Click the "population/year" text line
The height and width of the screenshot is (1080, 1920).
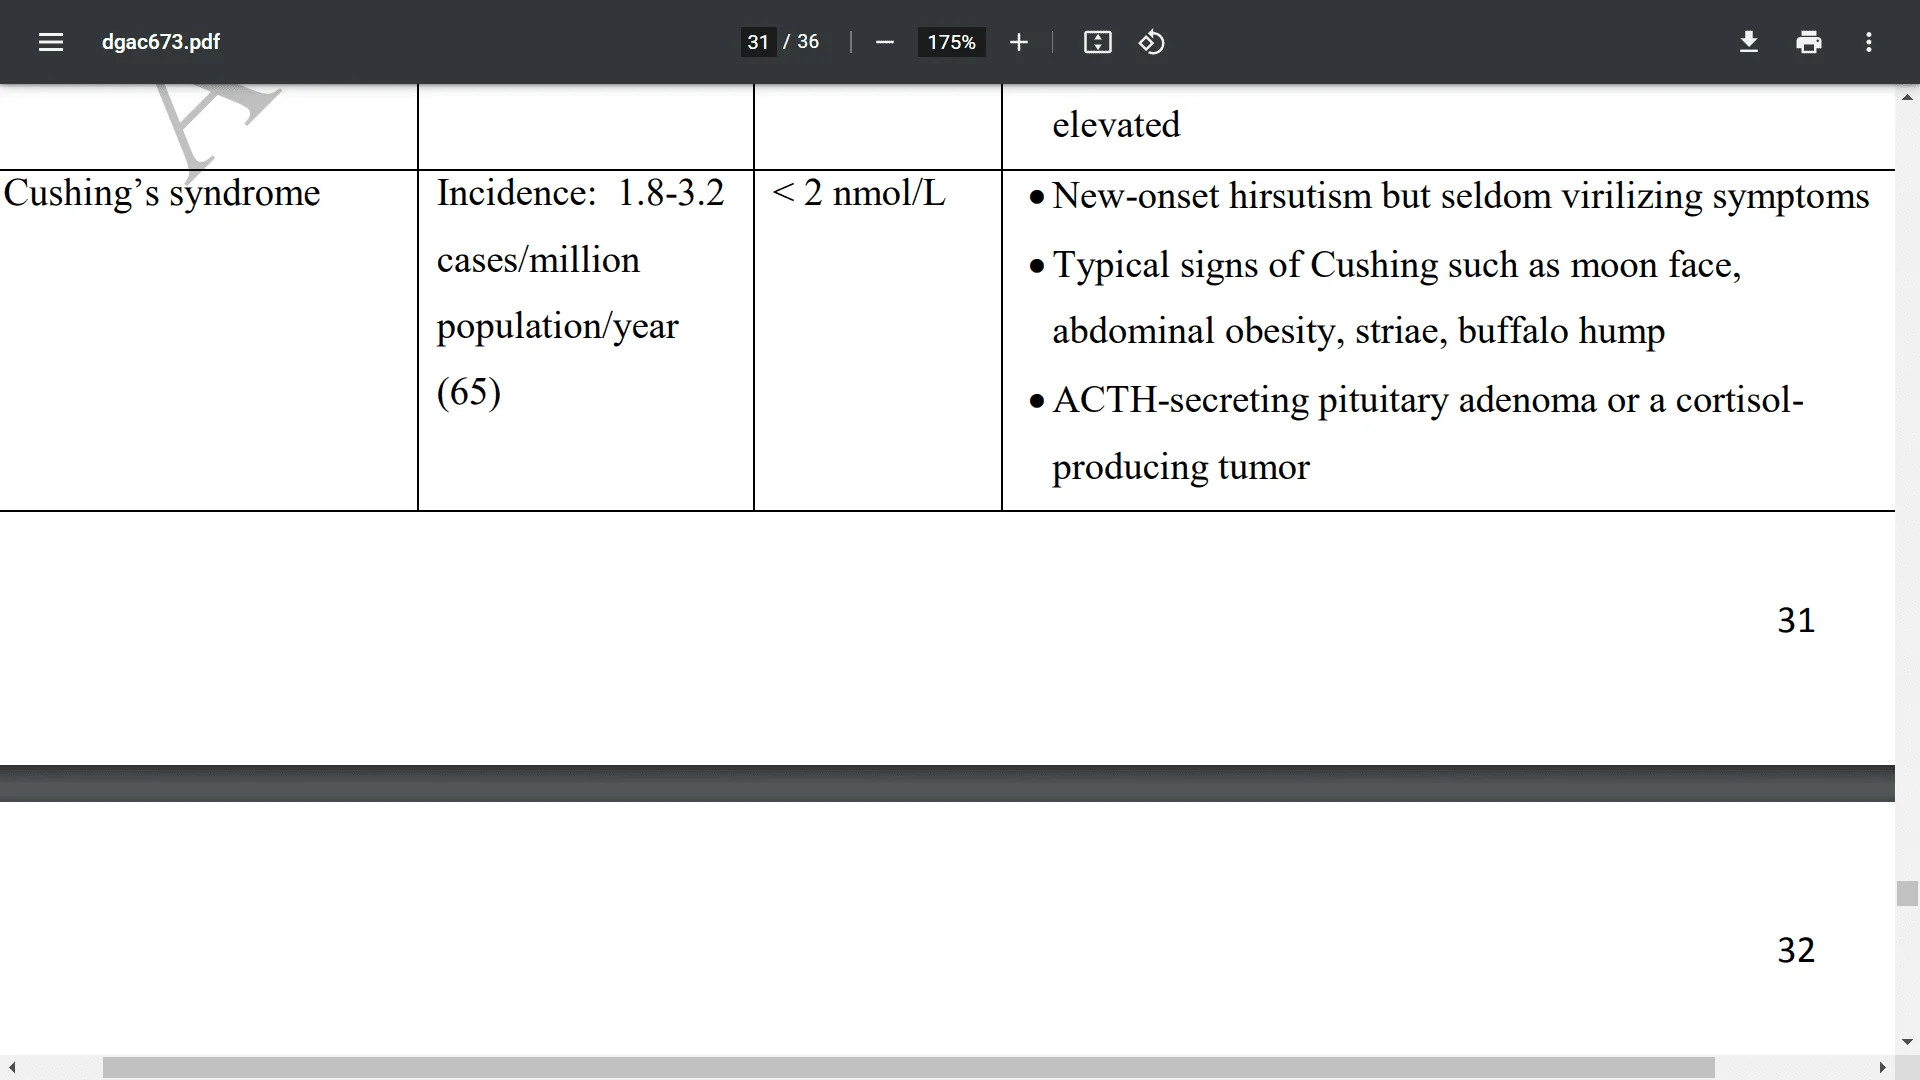[557, 327]
